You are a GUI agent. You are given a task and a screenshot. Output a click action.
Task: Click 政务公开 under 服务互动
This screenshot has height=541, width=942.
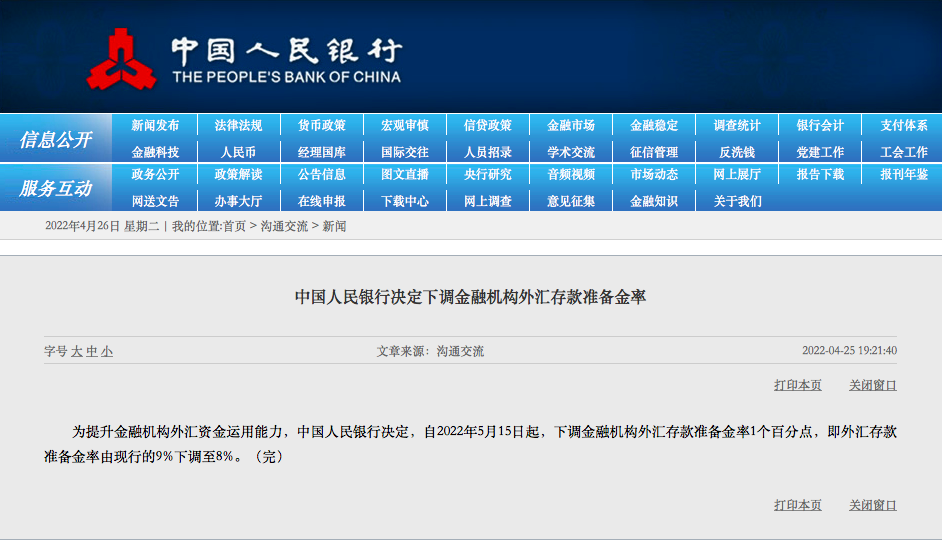pyautogui.click(x=155, y=175)
